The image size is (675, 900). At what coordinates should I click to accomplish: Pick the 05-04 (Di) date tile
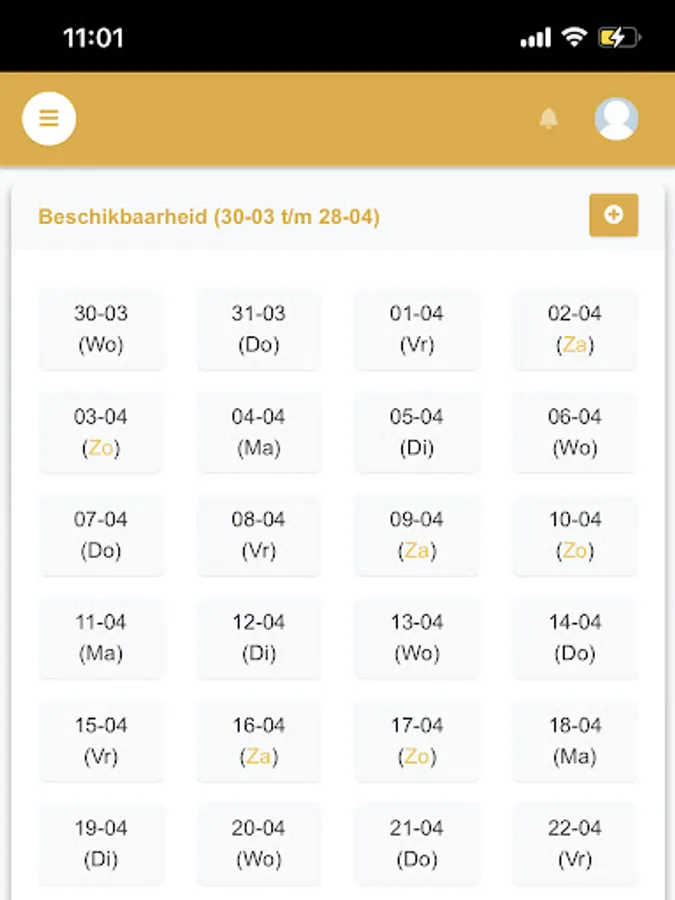click(x=416, y=432)
